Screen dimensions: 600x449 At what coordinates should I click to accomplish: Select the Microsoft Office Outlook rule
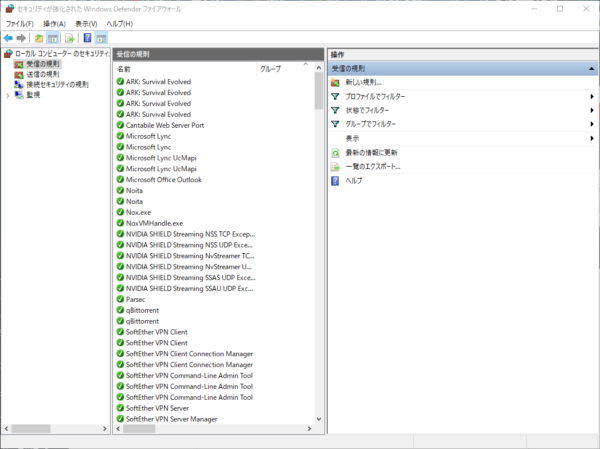(164, 180)
